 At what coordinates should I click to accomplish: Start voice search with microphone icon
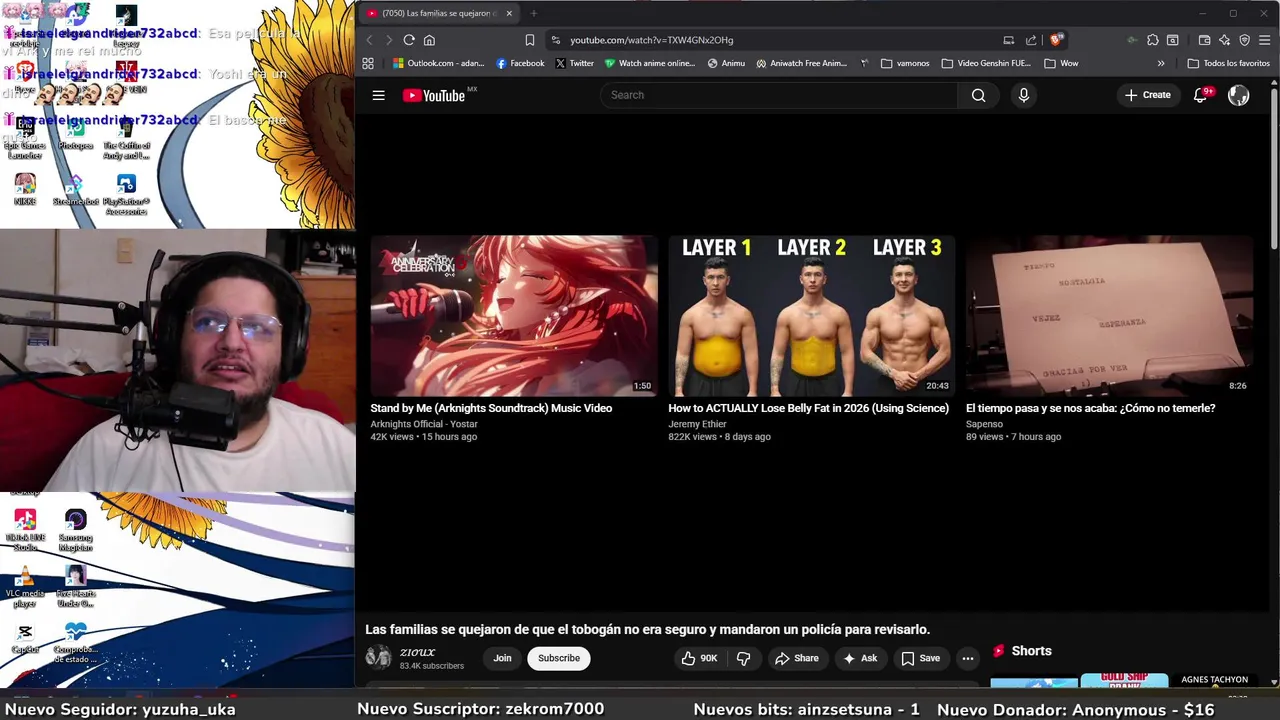pos(1023,95)
